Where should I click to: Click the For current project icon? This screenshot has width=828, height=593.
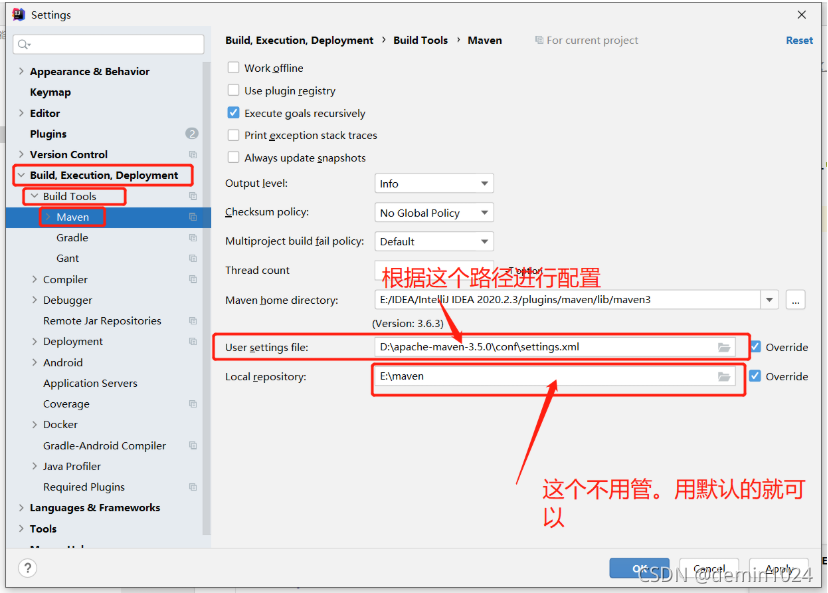(539, 40)
